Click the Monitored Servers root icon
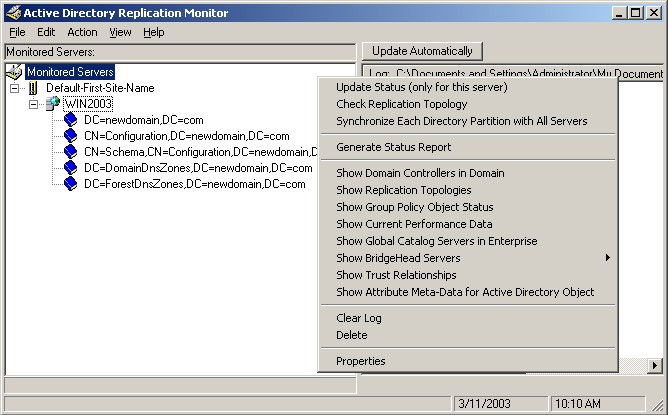Image resolution: width=668 pixels, height=415 pixels. tap(15, 72)
